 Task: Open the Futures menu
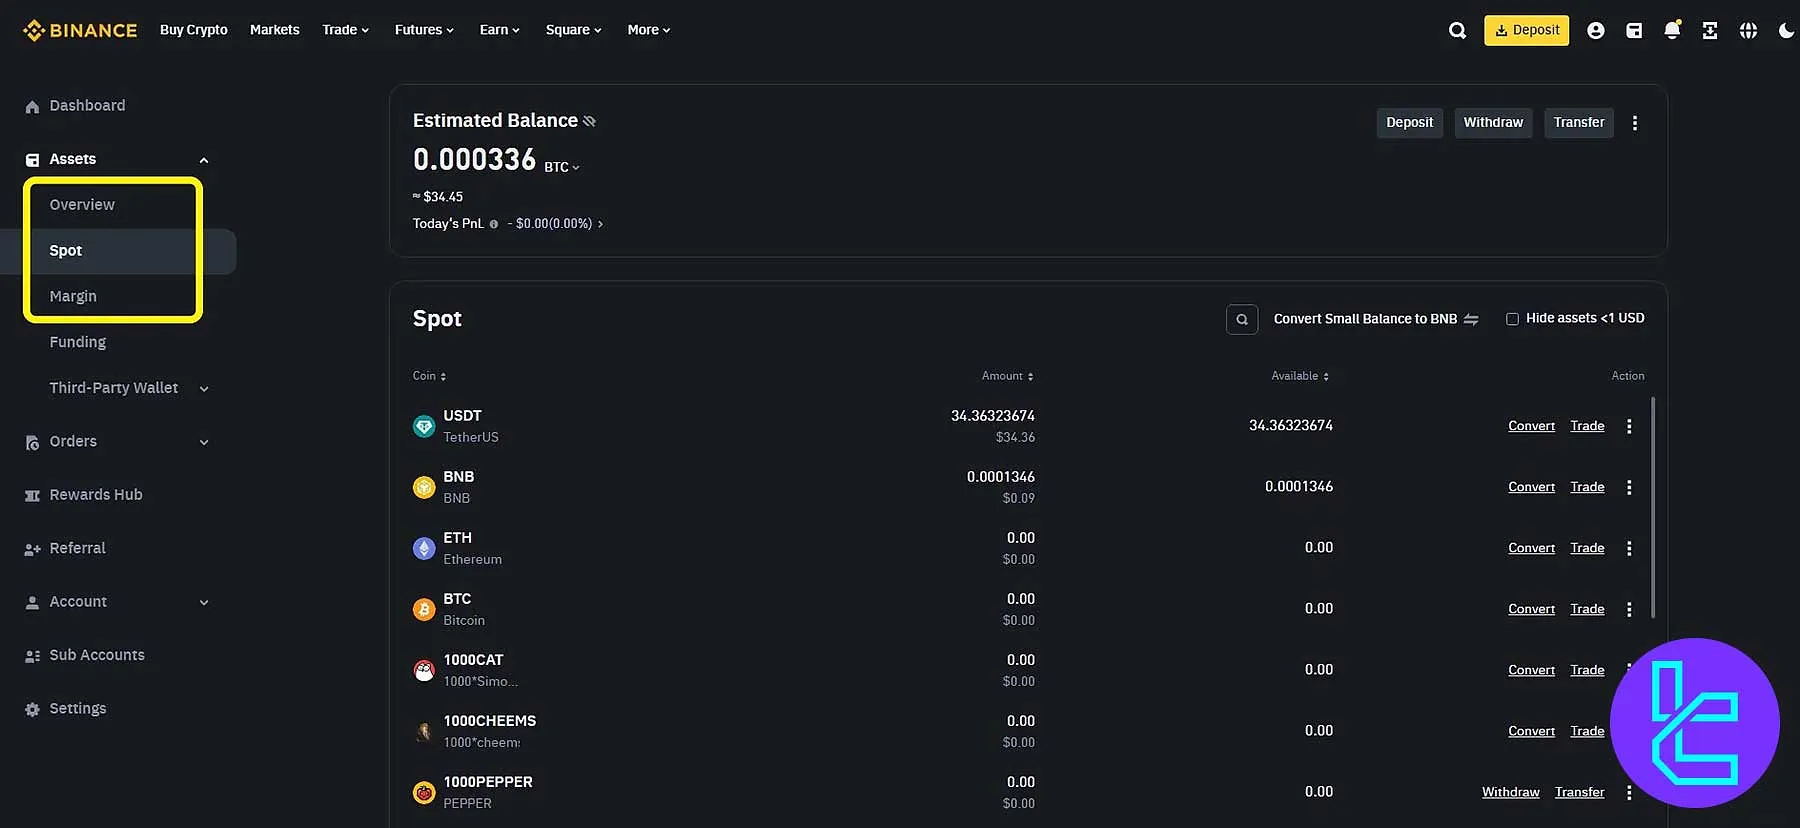(x=423, y=30)
